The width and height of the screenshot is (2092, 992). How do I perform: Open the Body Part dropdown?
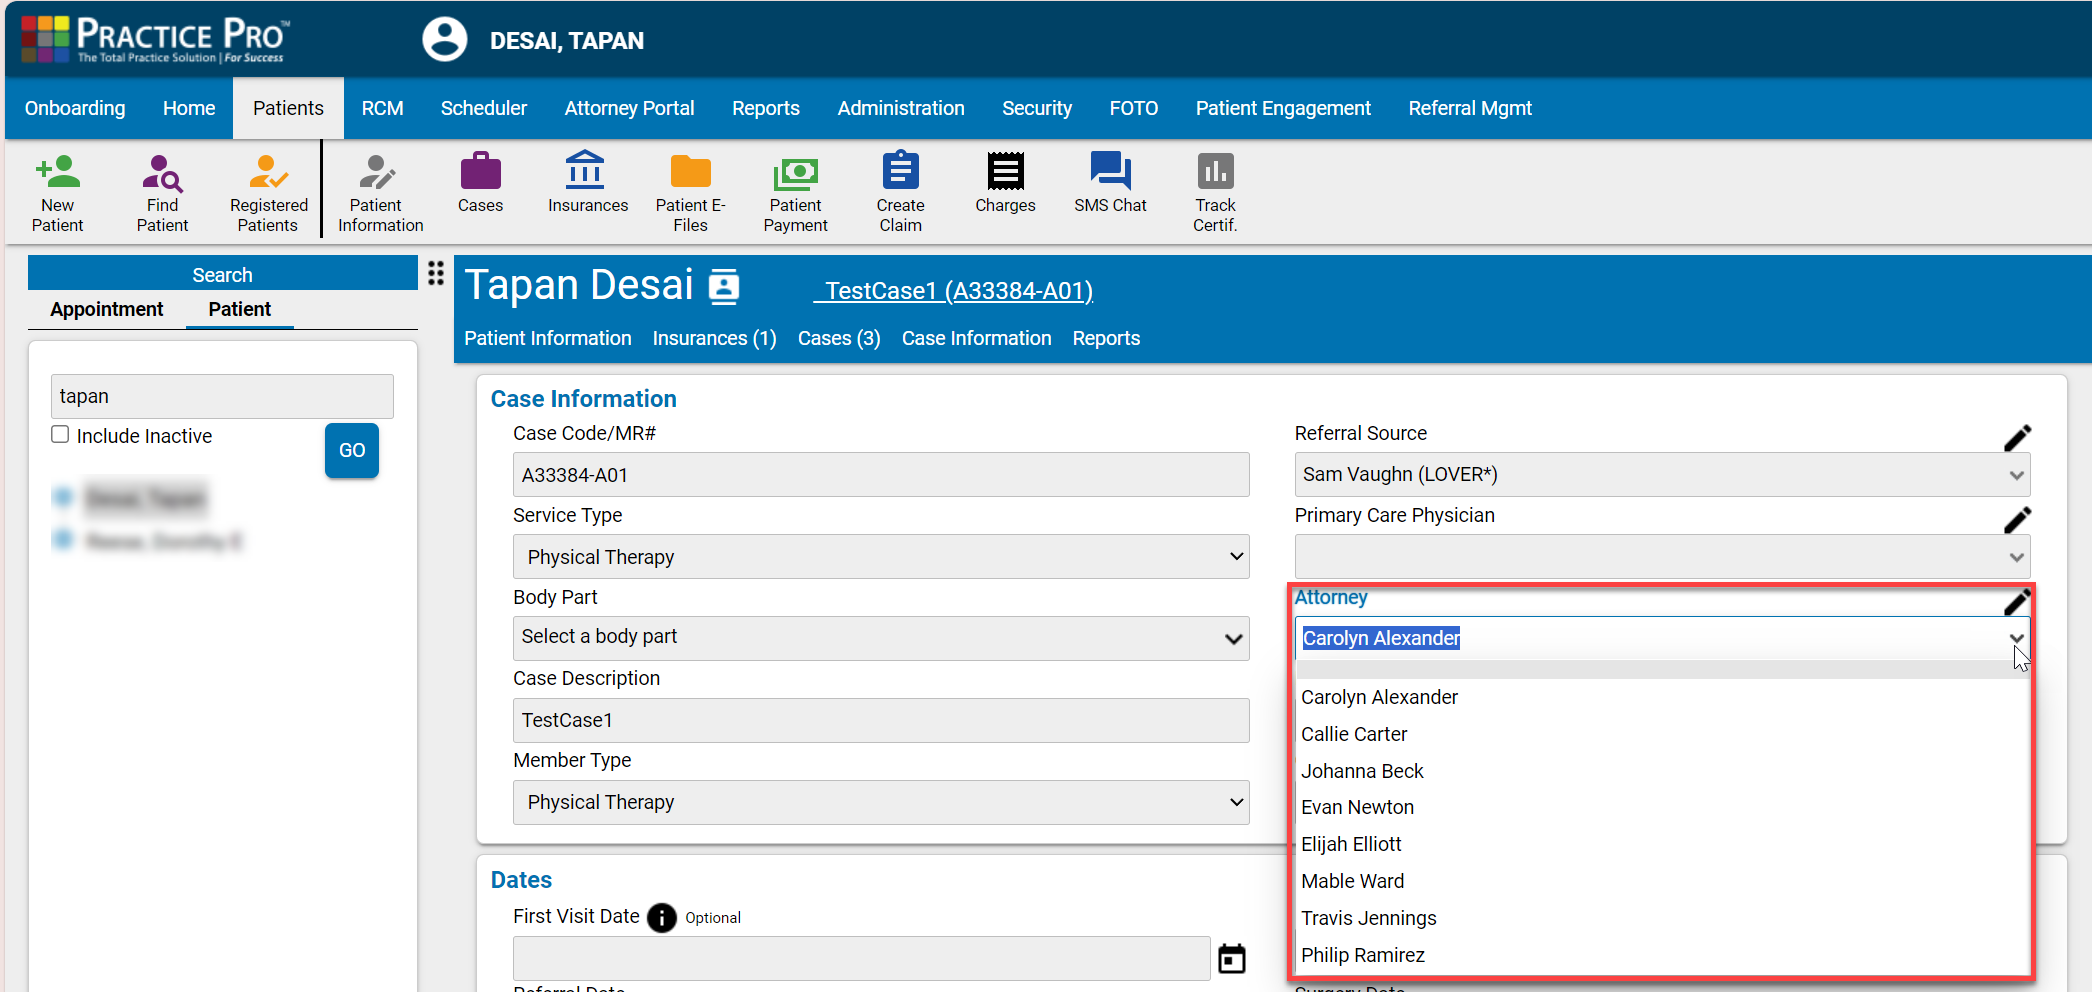coord(880,638)
